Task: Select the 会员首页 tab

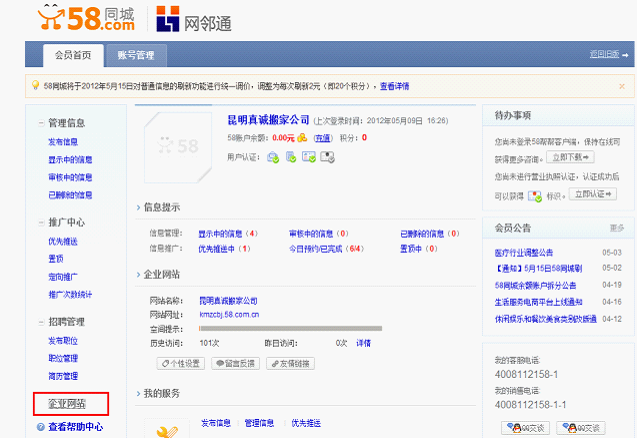Action: [x=74, y=56]
